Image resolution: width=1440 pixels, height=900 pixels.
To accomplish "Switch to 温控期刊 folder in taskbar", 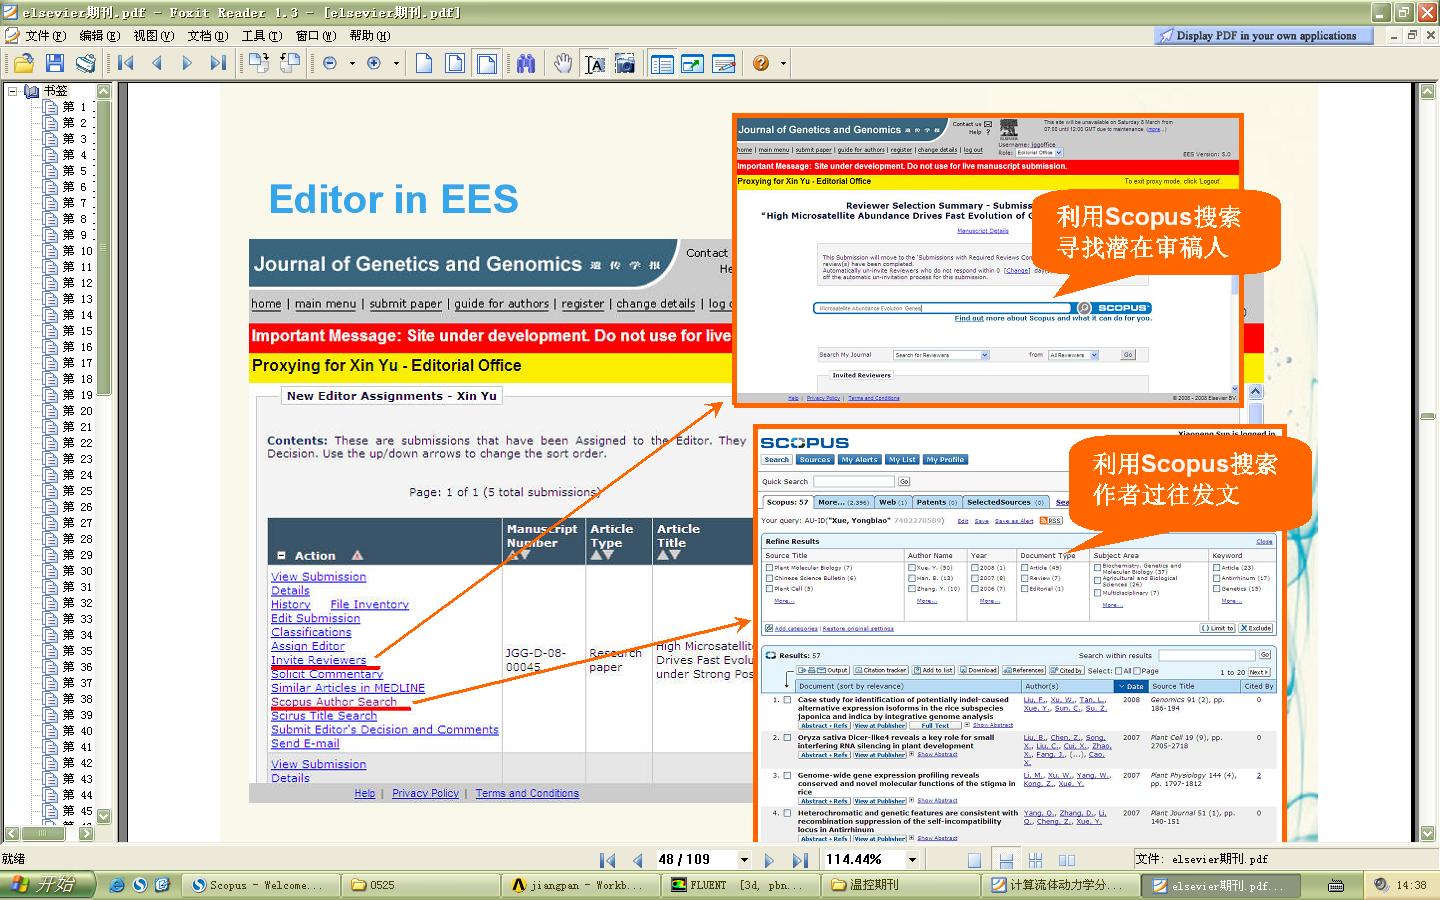I will coord(899,885).
